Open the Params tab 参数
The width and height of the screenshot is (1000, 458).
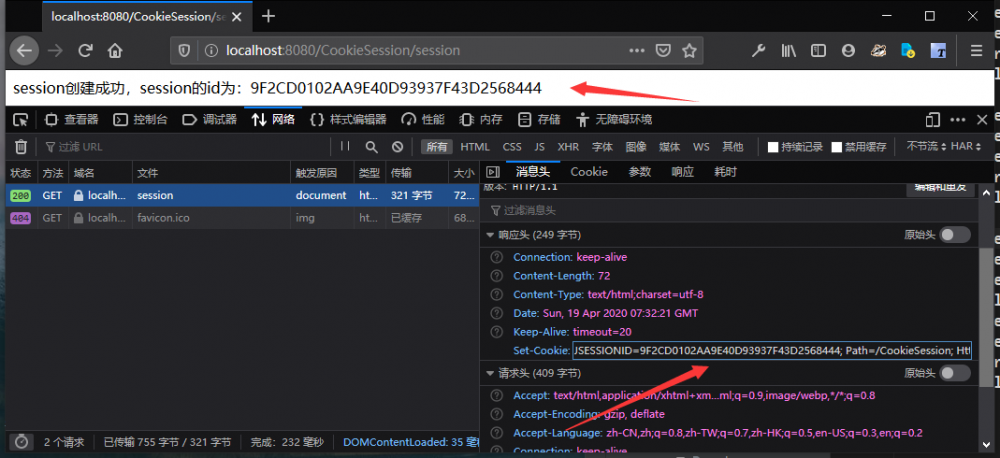(640, 172)
